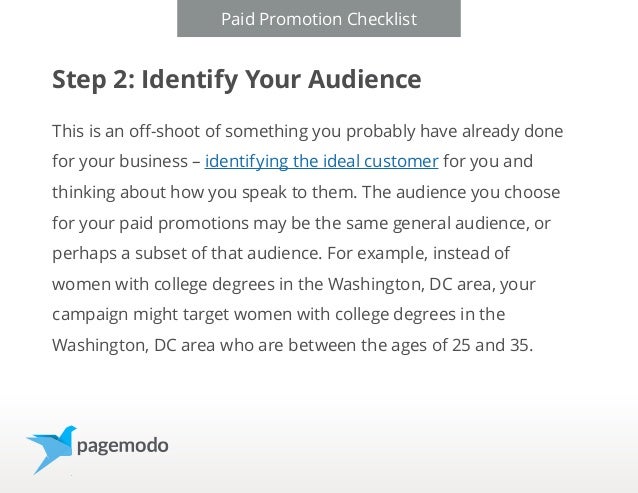Click 'Step 2:' in the slide heading

click(94, 80)
